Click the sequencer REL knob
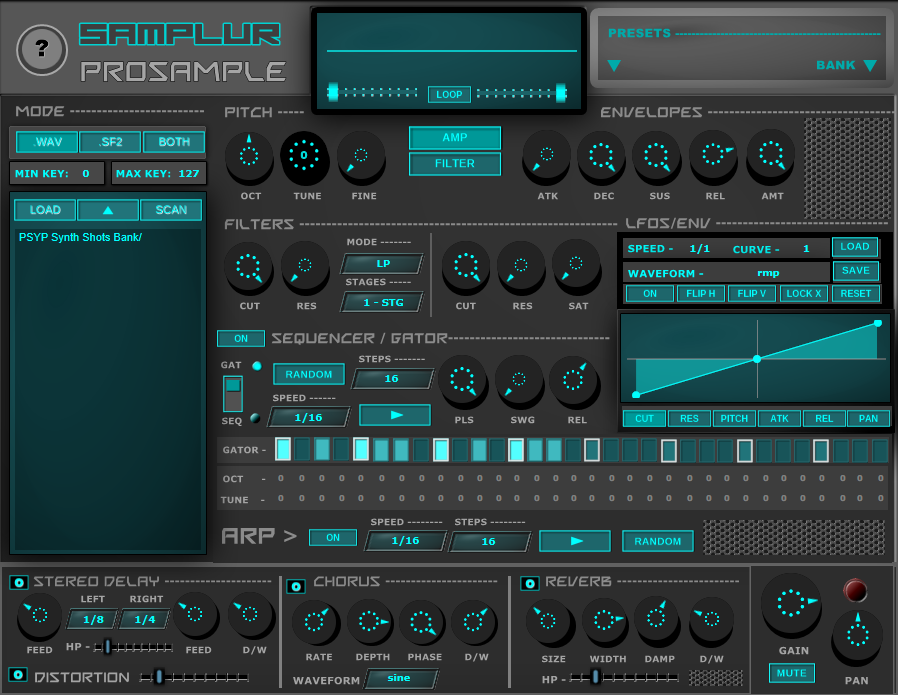The height and width of the screenshot is (695, 898). (574, 380)
